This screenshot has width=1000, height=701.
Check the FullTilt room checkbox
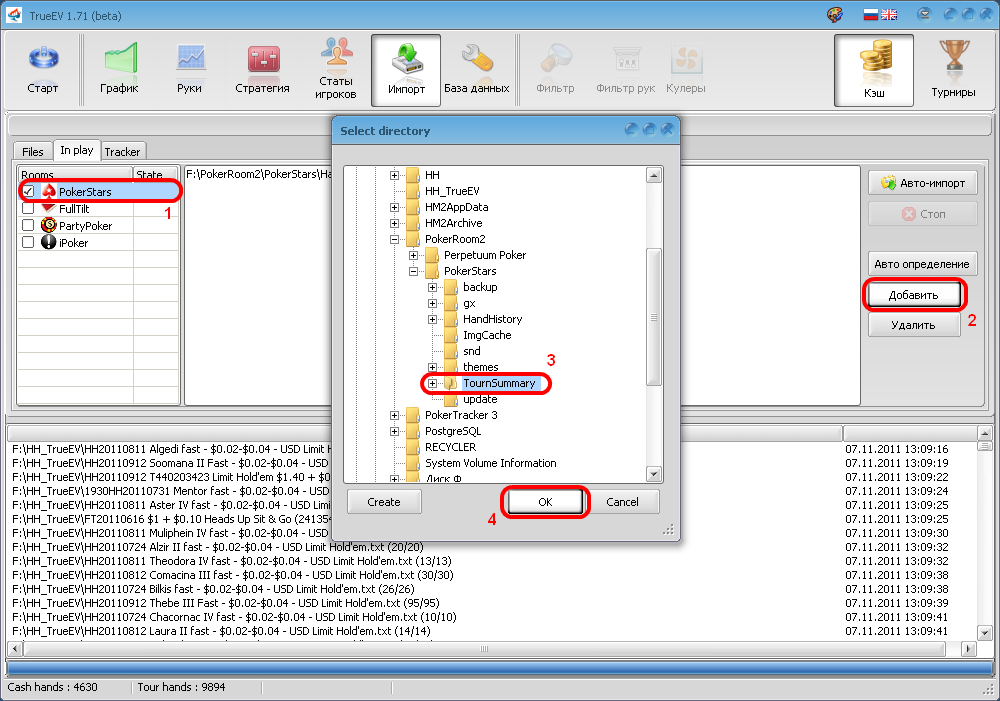(x=28, y=208)
